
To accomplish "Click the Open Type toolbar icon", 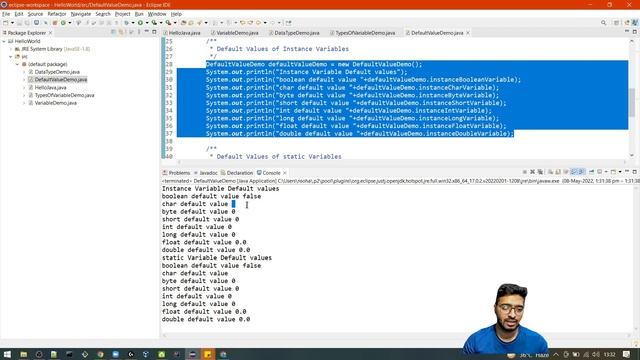I will pyautogui.click(x=183, y=23).
